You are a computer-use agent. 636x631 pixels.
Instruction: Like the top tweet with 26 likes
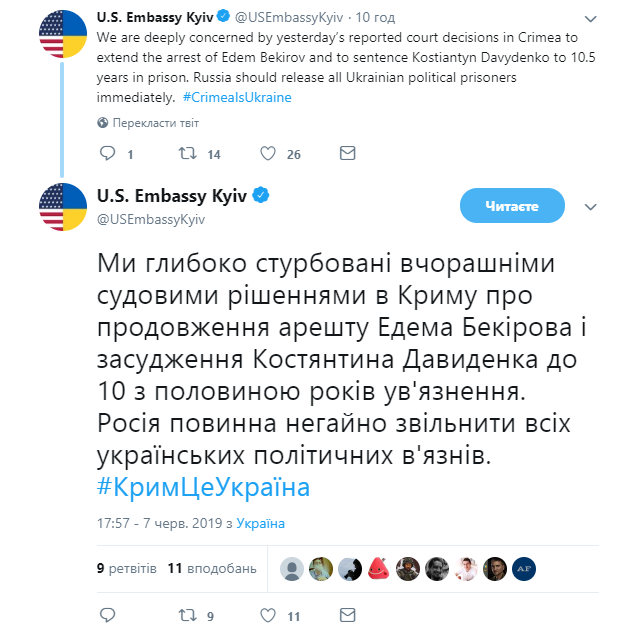click(x=268, y=154)
